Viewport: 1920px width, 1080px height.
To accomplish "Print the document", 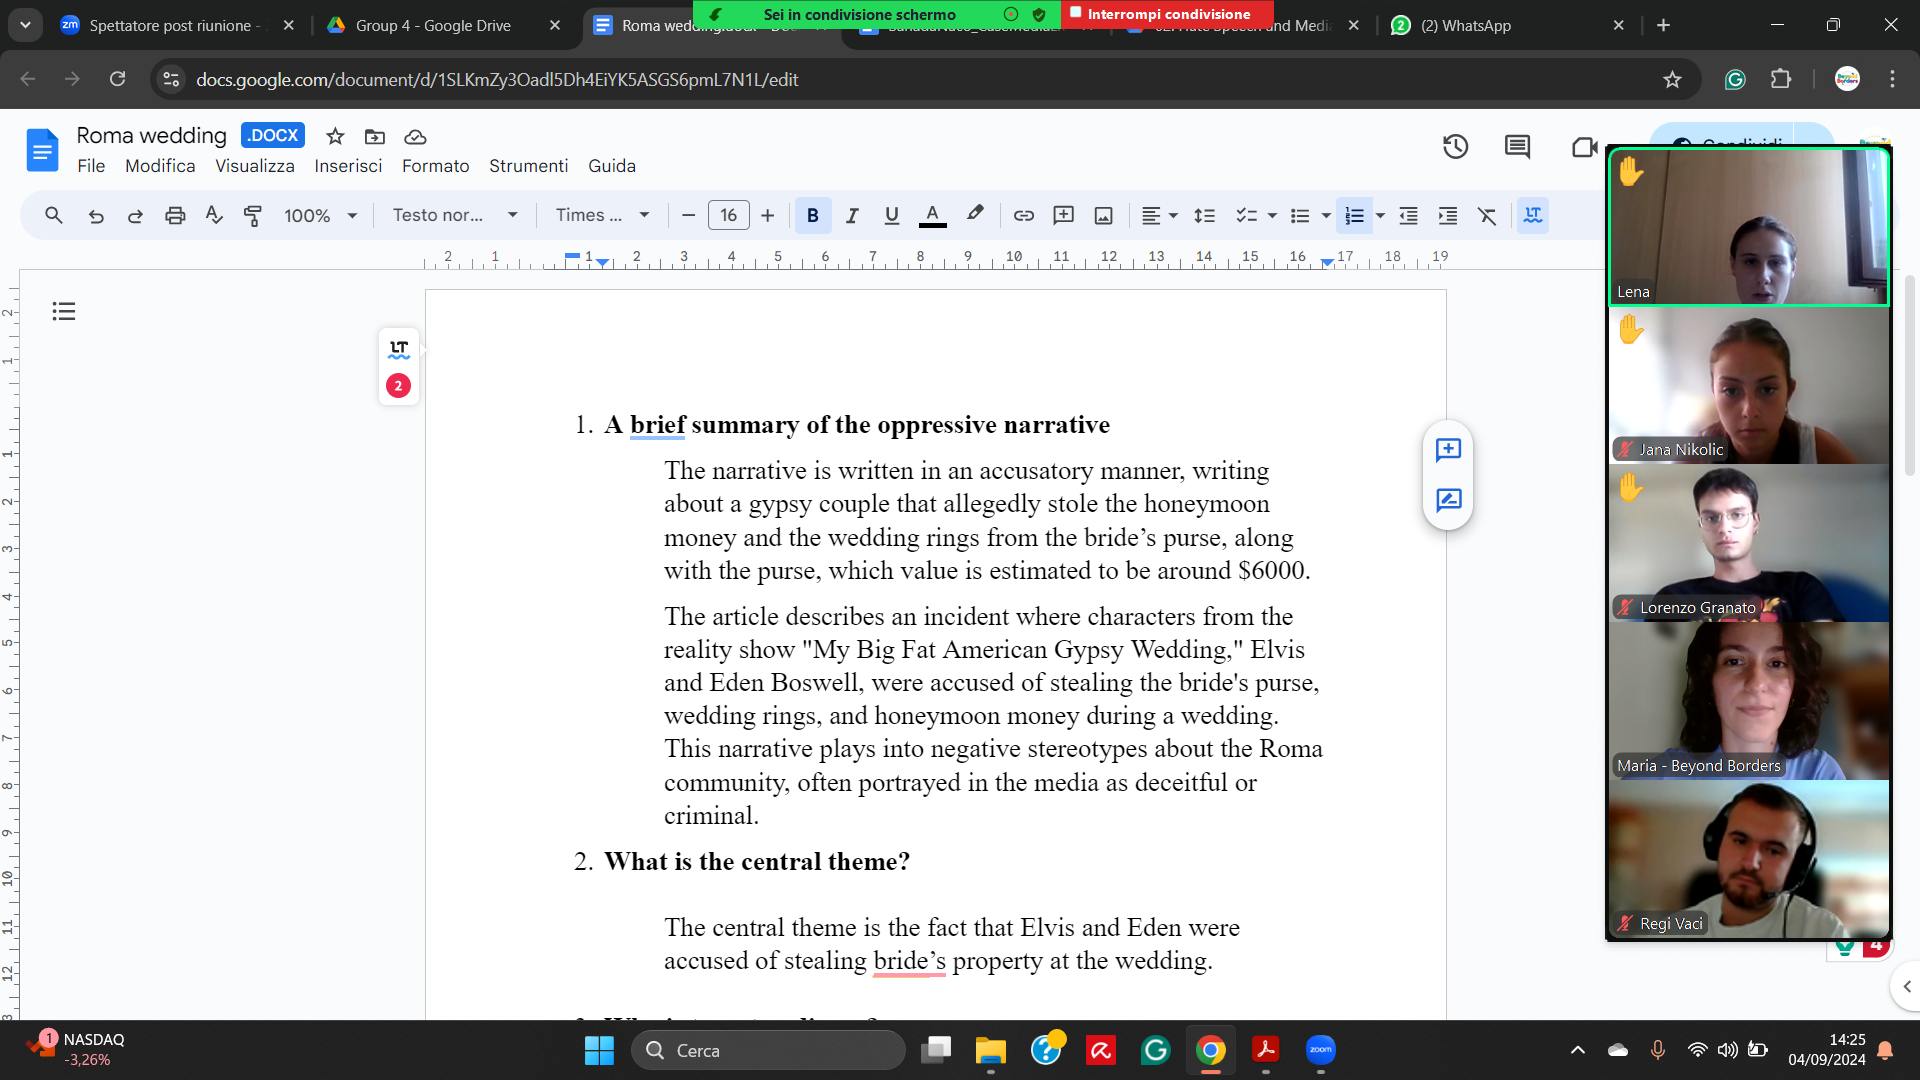I will 175,215.
